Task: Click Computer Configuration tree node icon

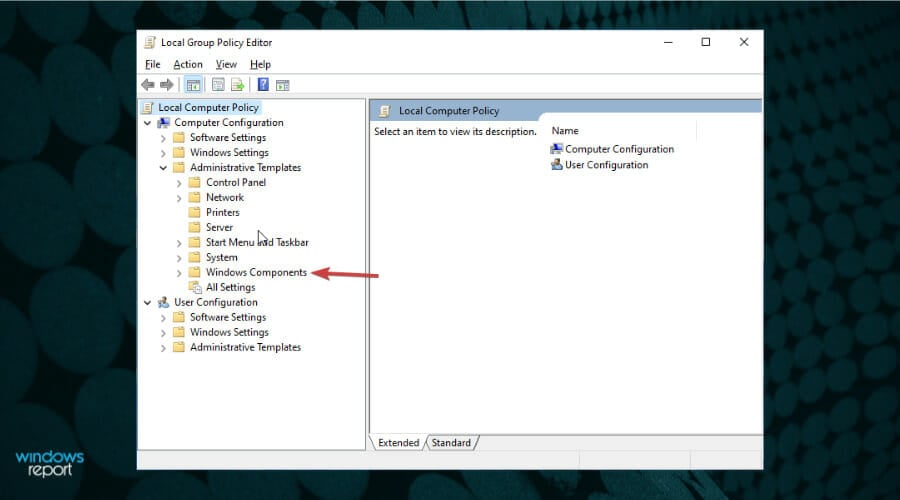Action: pyautogui.click(x=164, y=122)
